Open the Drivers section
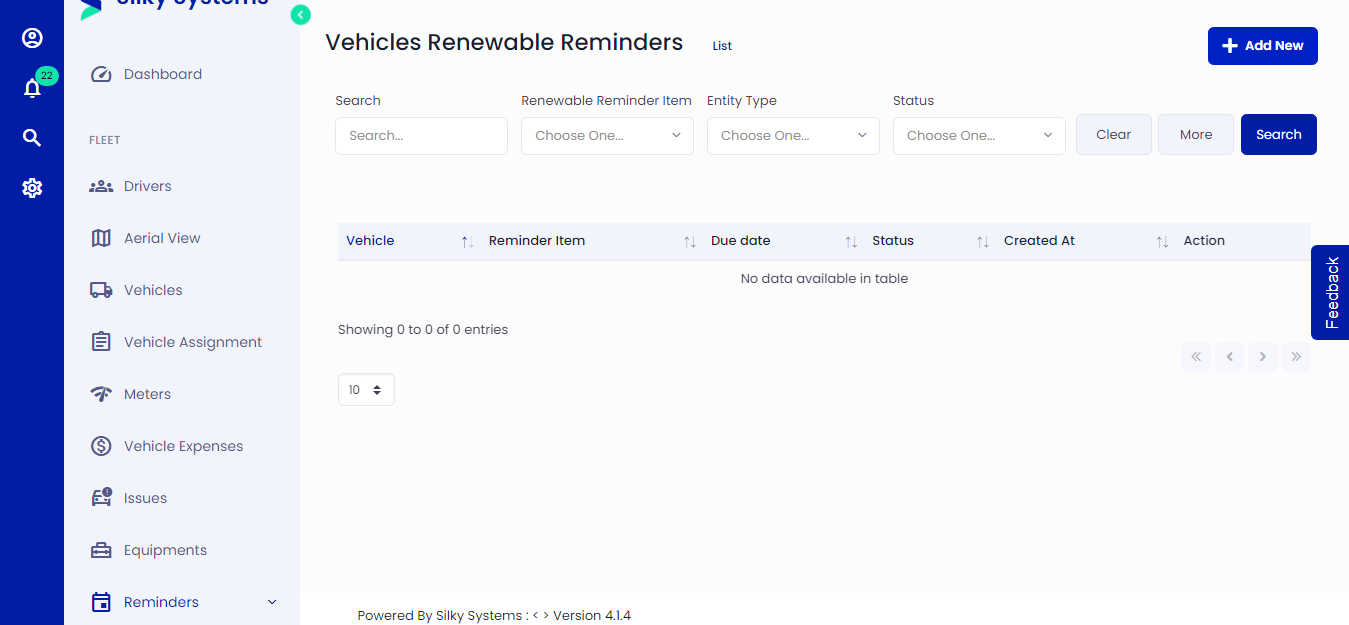Image resolution: width=1349 pixels, height=625 pixels. pos(147,185)
